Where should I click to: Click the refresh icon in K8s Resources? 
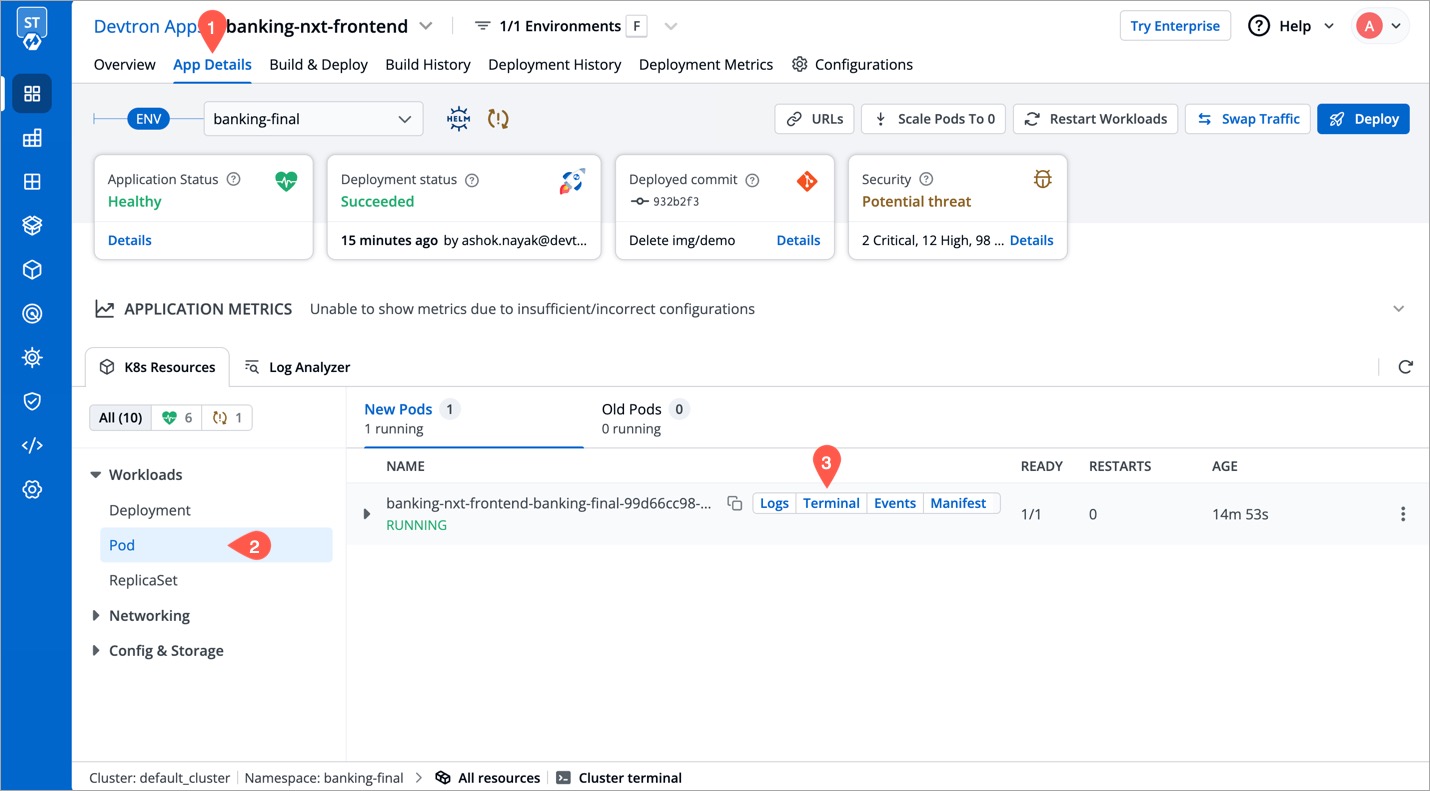pyautogui.click(x=1405, y=367)
